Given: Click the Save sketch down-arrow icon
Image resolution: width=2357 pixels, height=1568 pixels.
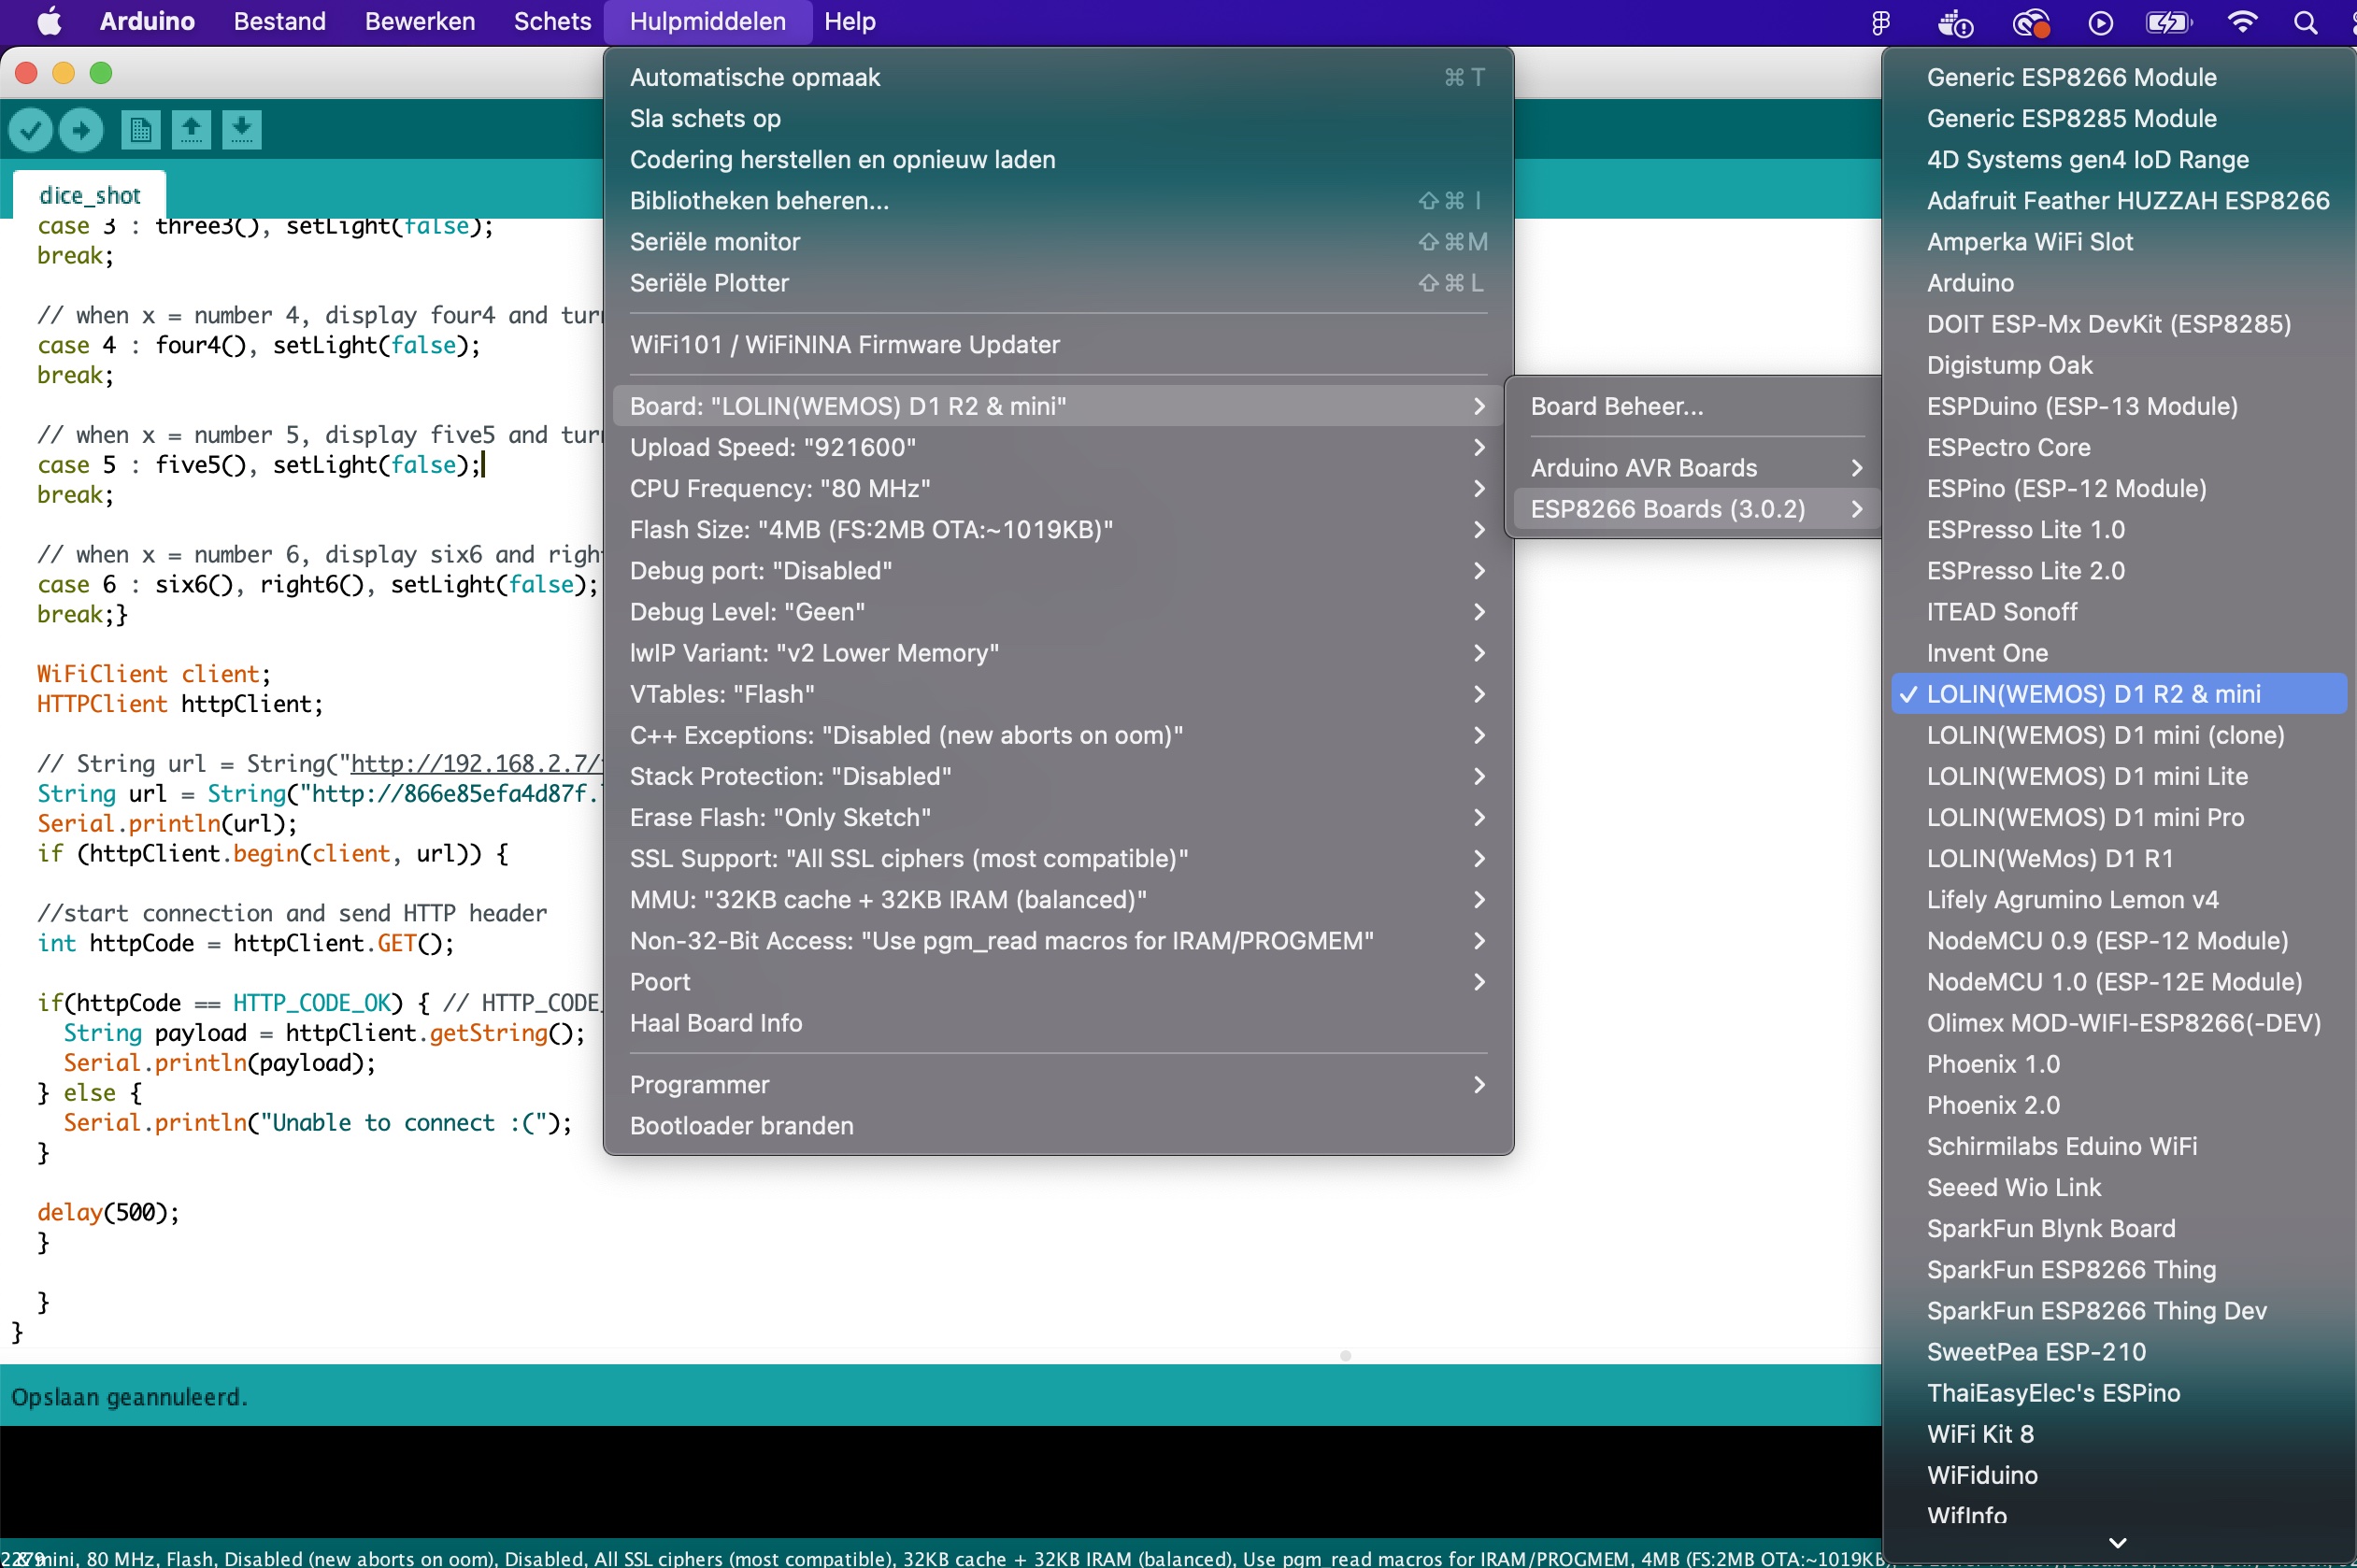Looking at the screenshot, I should 241,130.
